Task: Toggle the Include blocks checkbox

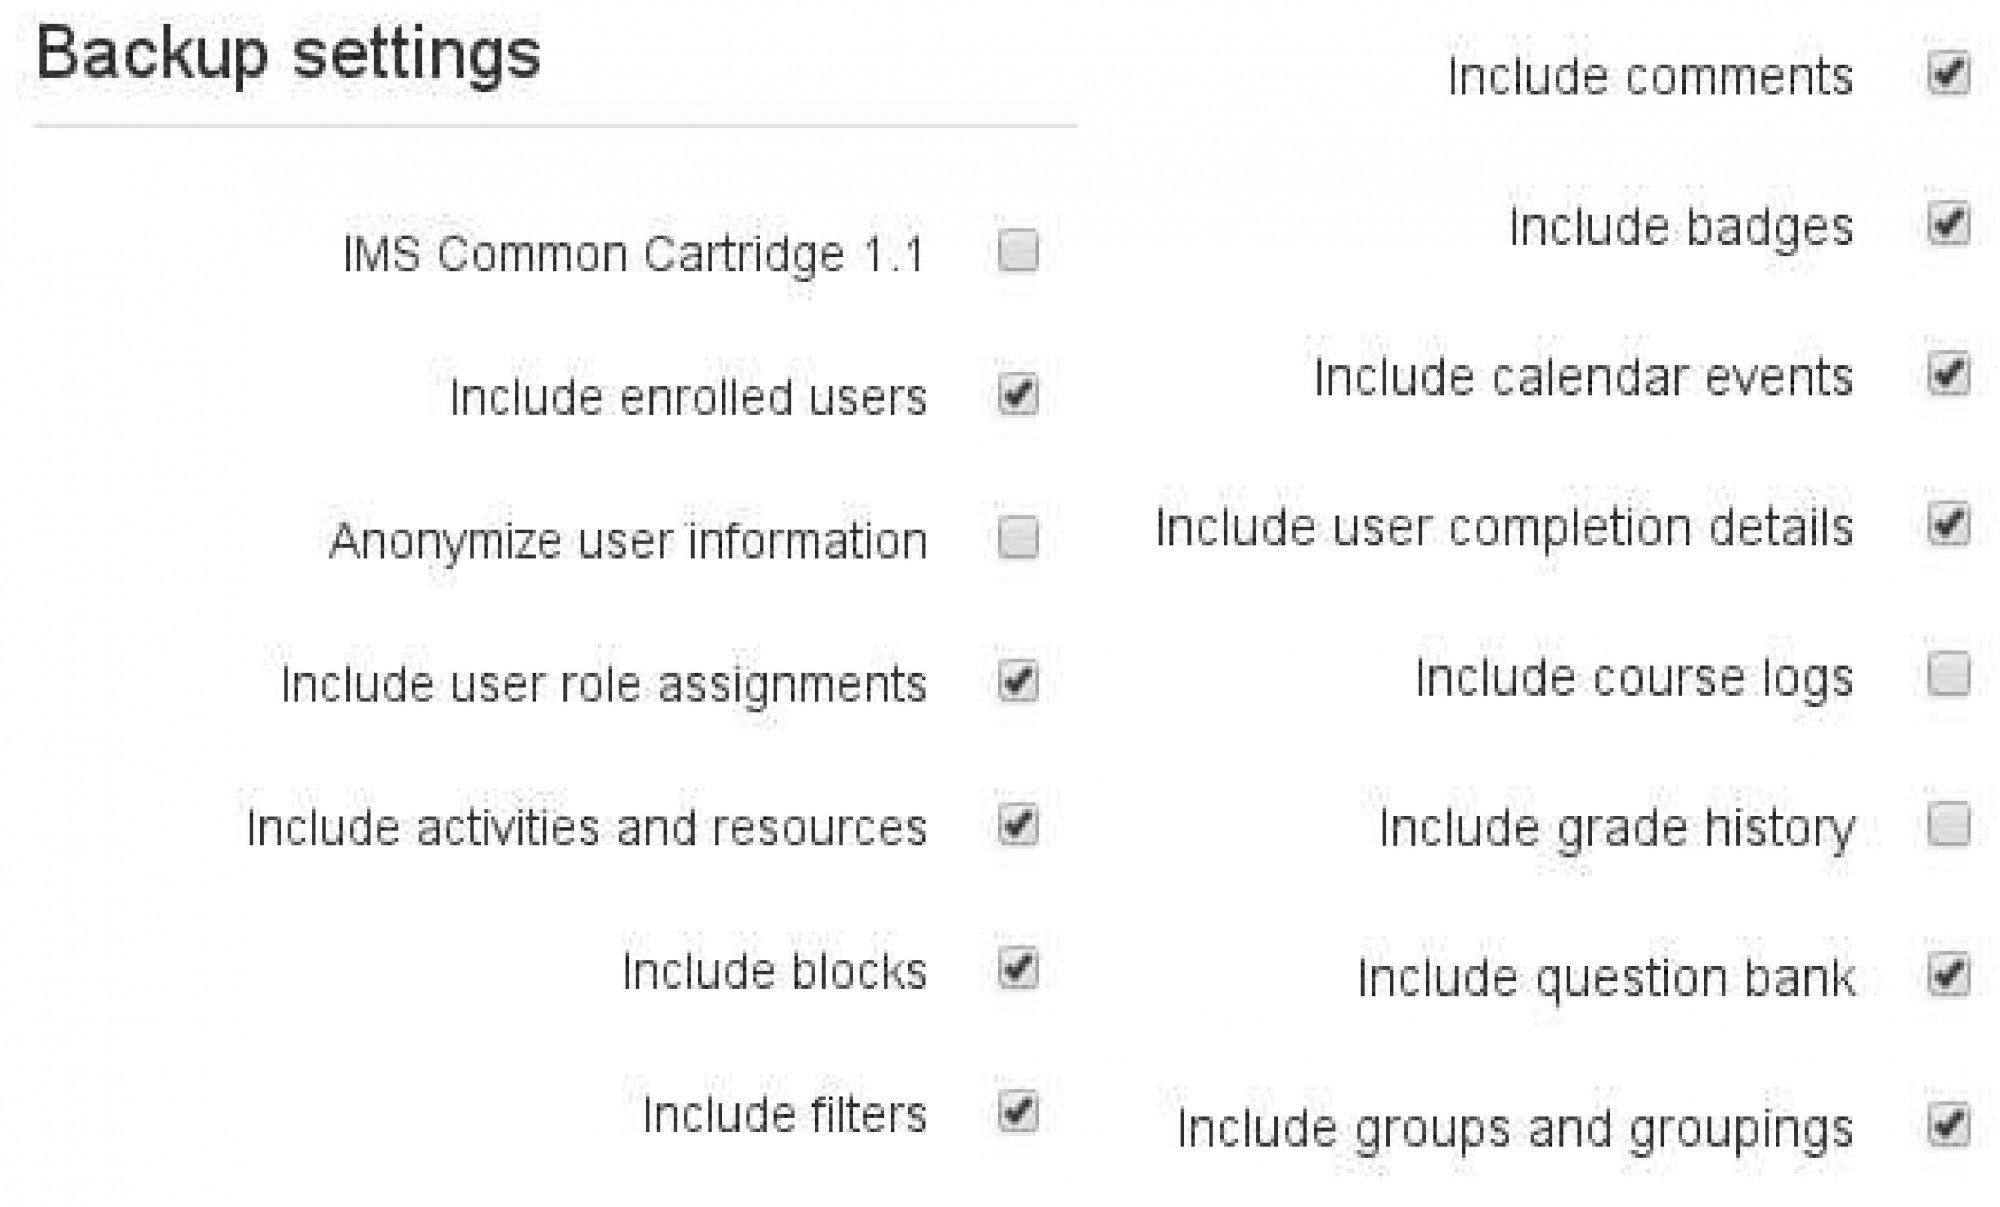Action: (x=1018, y=968)
